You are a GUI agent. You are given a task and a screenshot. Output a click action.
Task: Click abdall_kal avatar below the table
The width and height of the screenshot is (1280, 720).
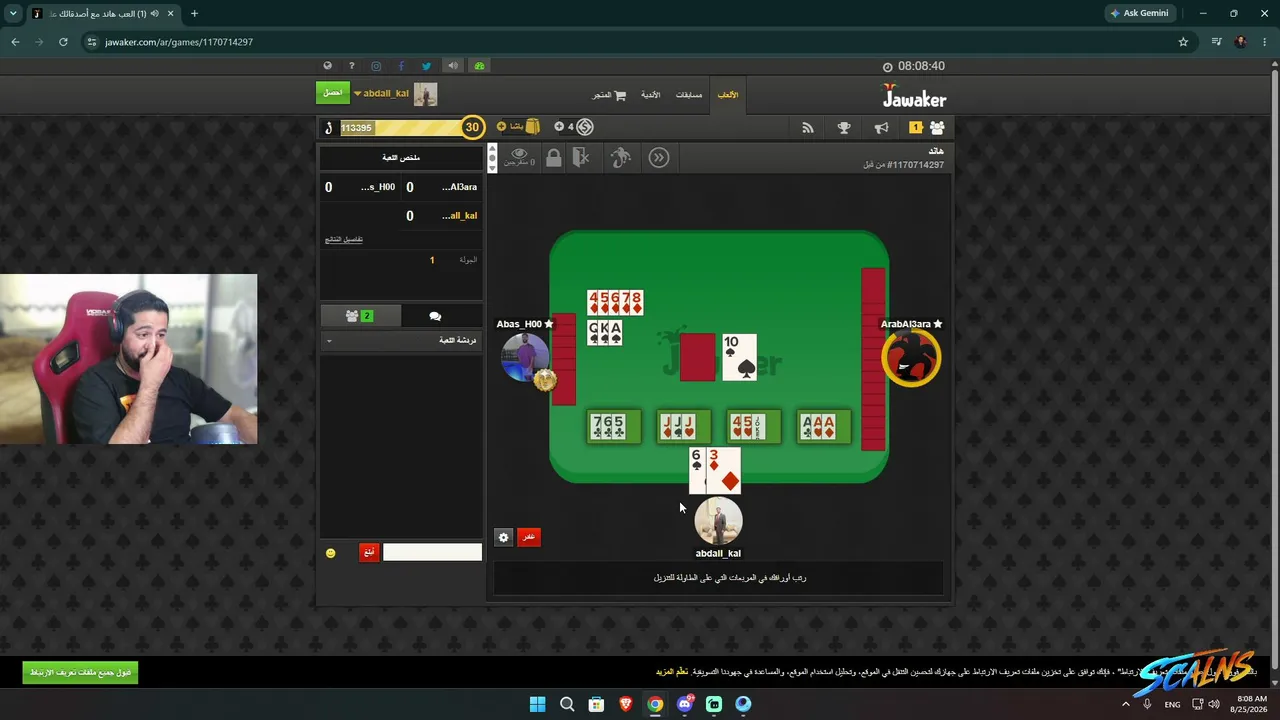718,521
